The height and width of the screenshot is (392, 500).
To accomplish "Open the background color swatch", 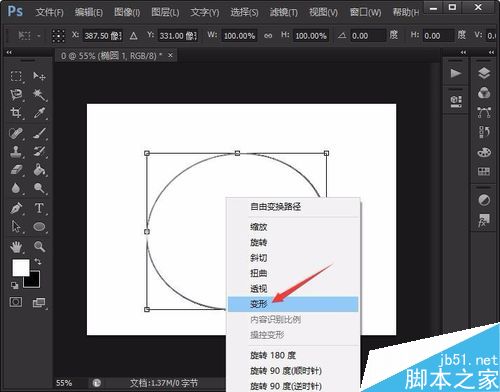I will point(34,282).
